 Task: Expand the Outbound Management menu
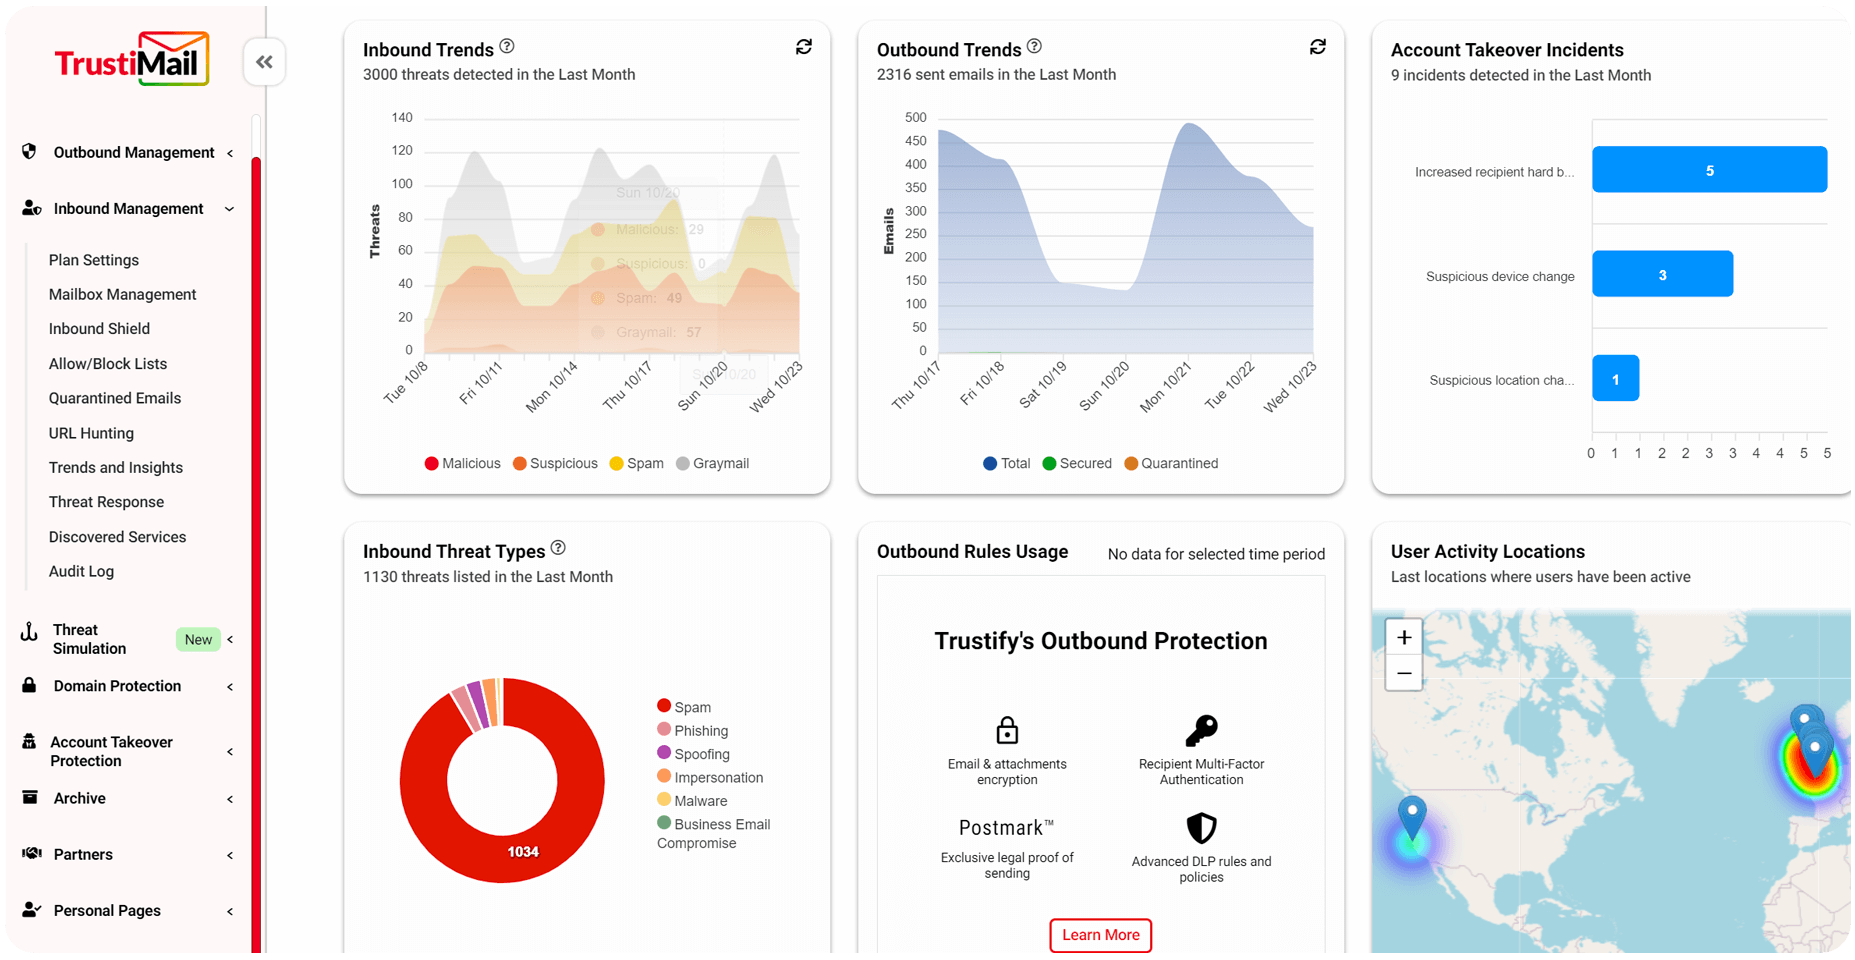point(134,152)
